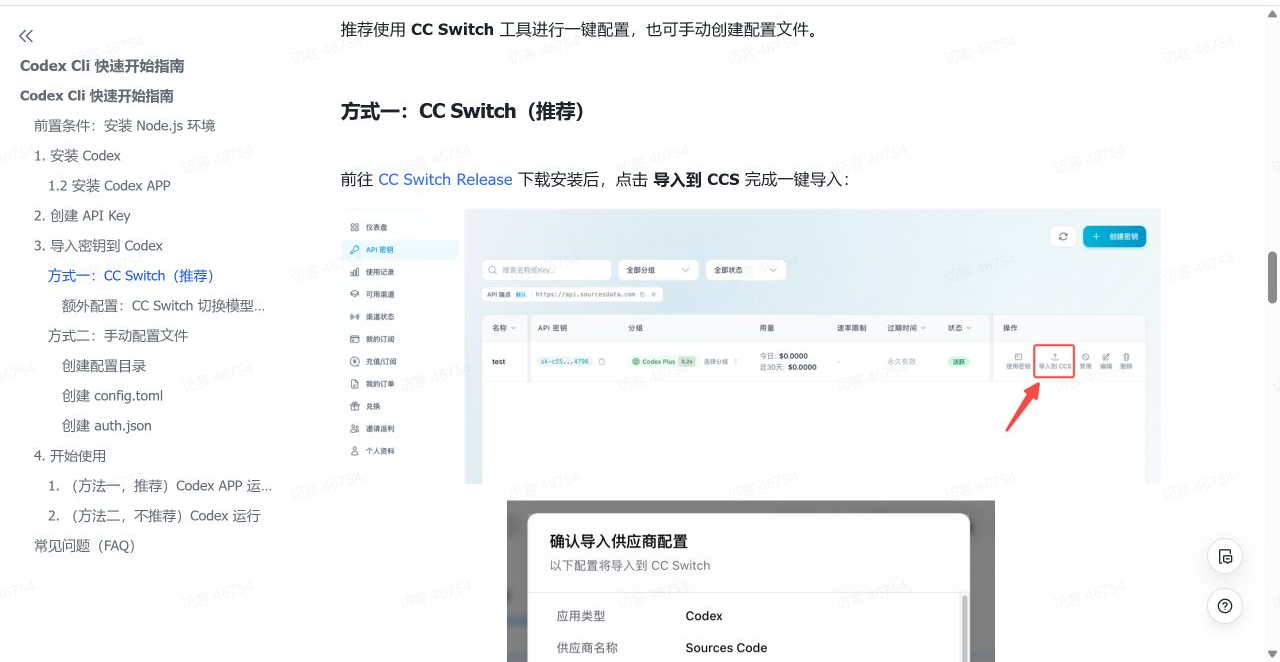Select (方法二,不推荐)Codex 运行 outline item
Viewport: 1280px width, 662px height.
click(154, 516)
